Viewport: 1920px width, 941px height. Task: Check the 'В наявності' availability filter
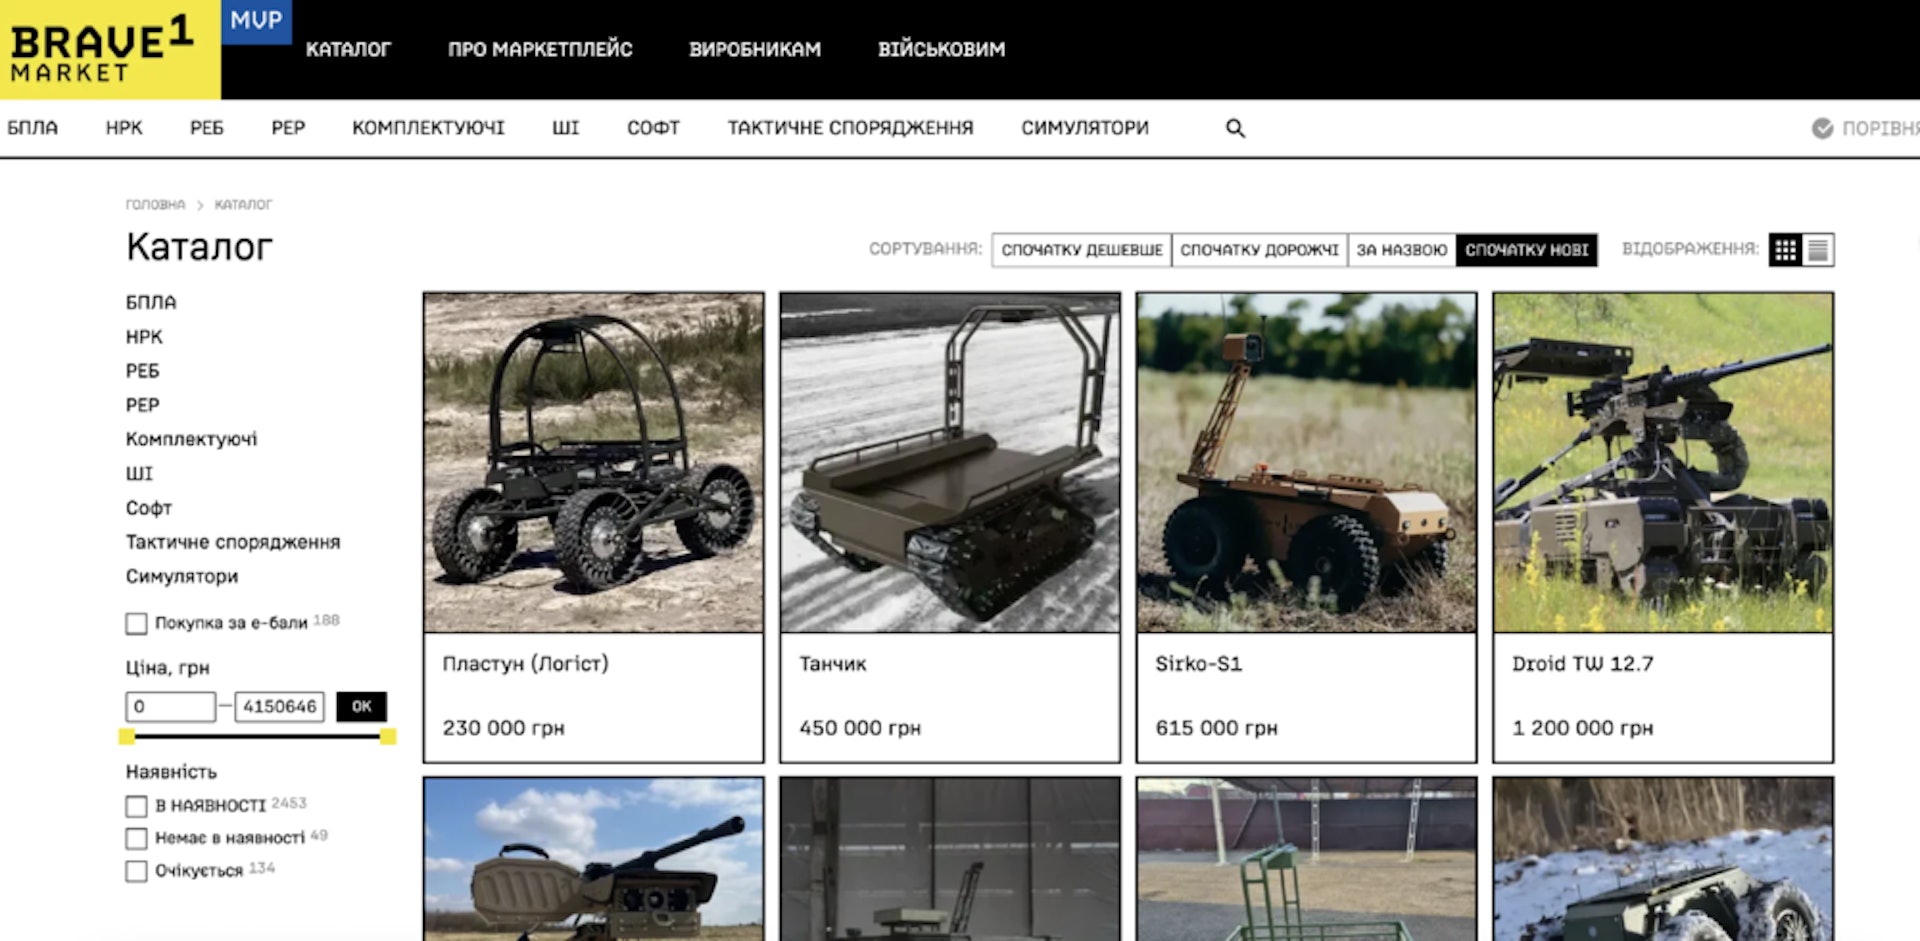pos(137,806)
